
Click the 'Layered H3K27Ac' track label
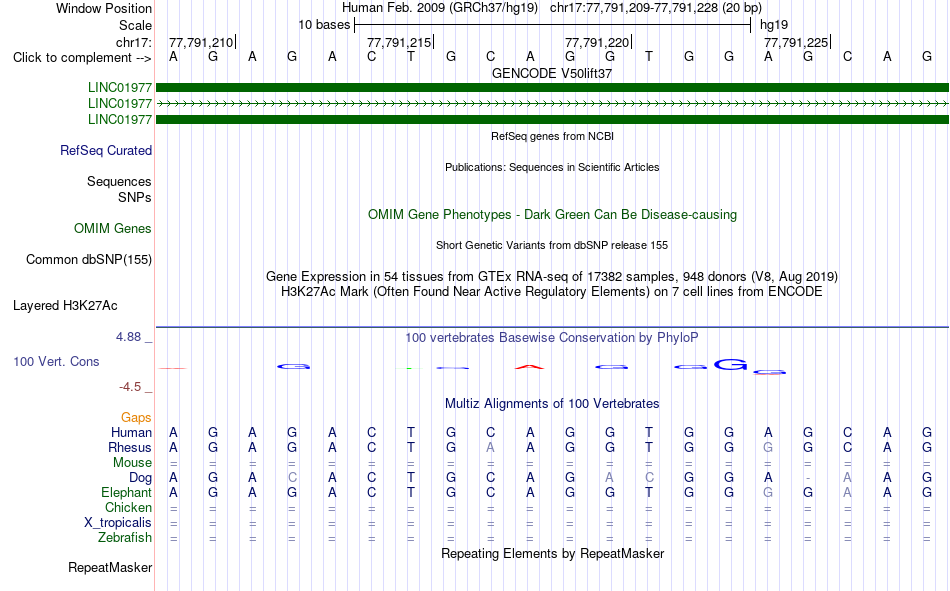[65, 306]
